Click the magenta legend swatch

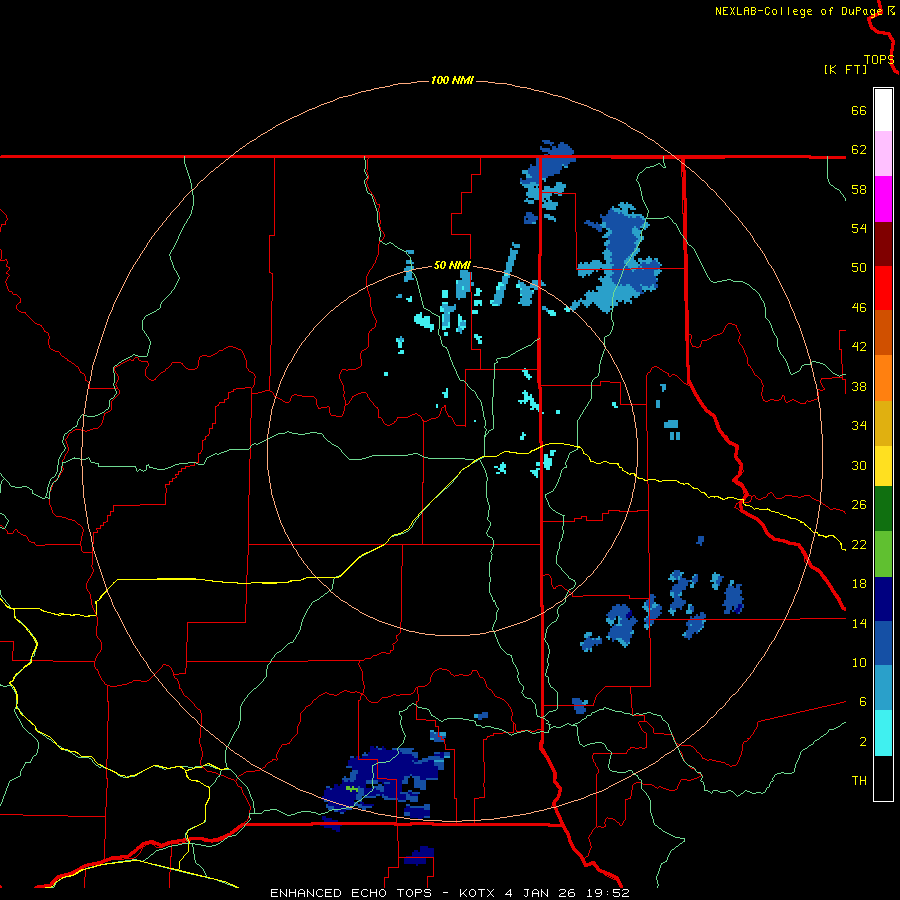[883, 199]
